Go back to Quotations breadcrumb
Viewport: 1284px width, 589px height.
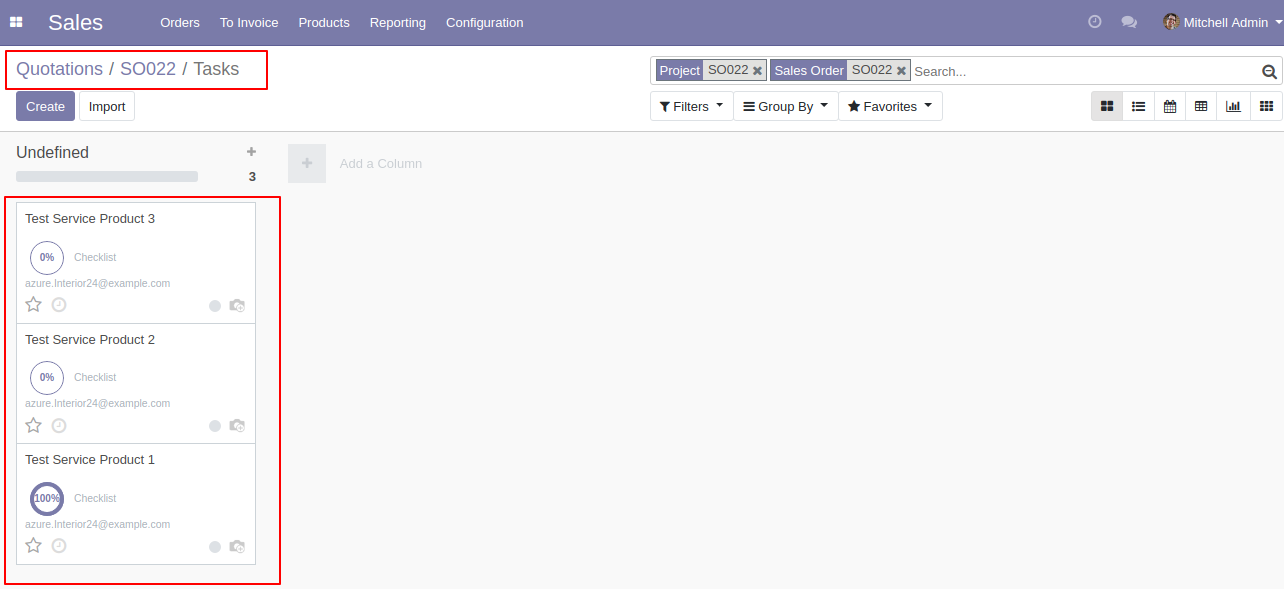59,69
